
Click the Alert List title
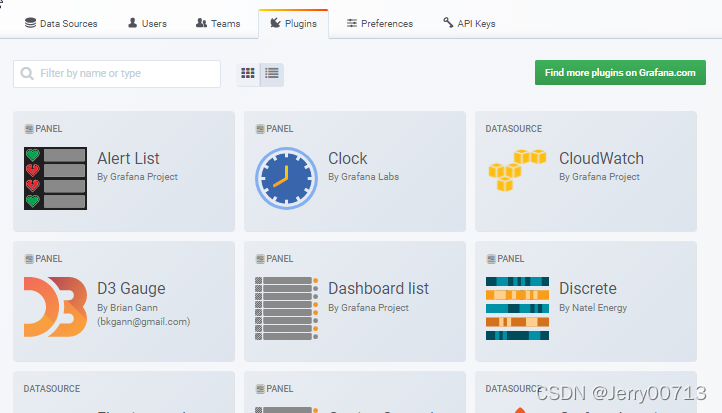point(128,158)
